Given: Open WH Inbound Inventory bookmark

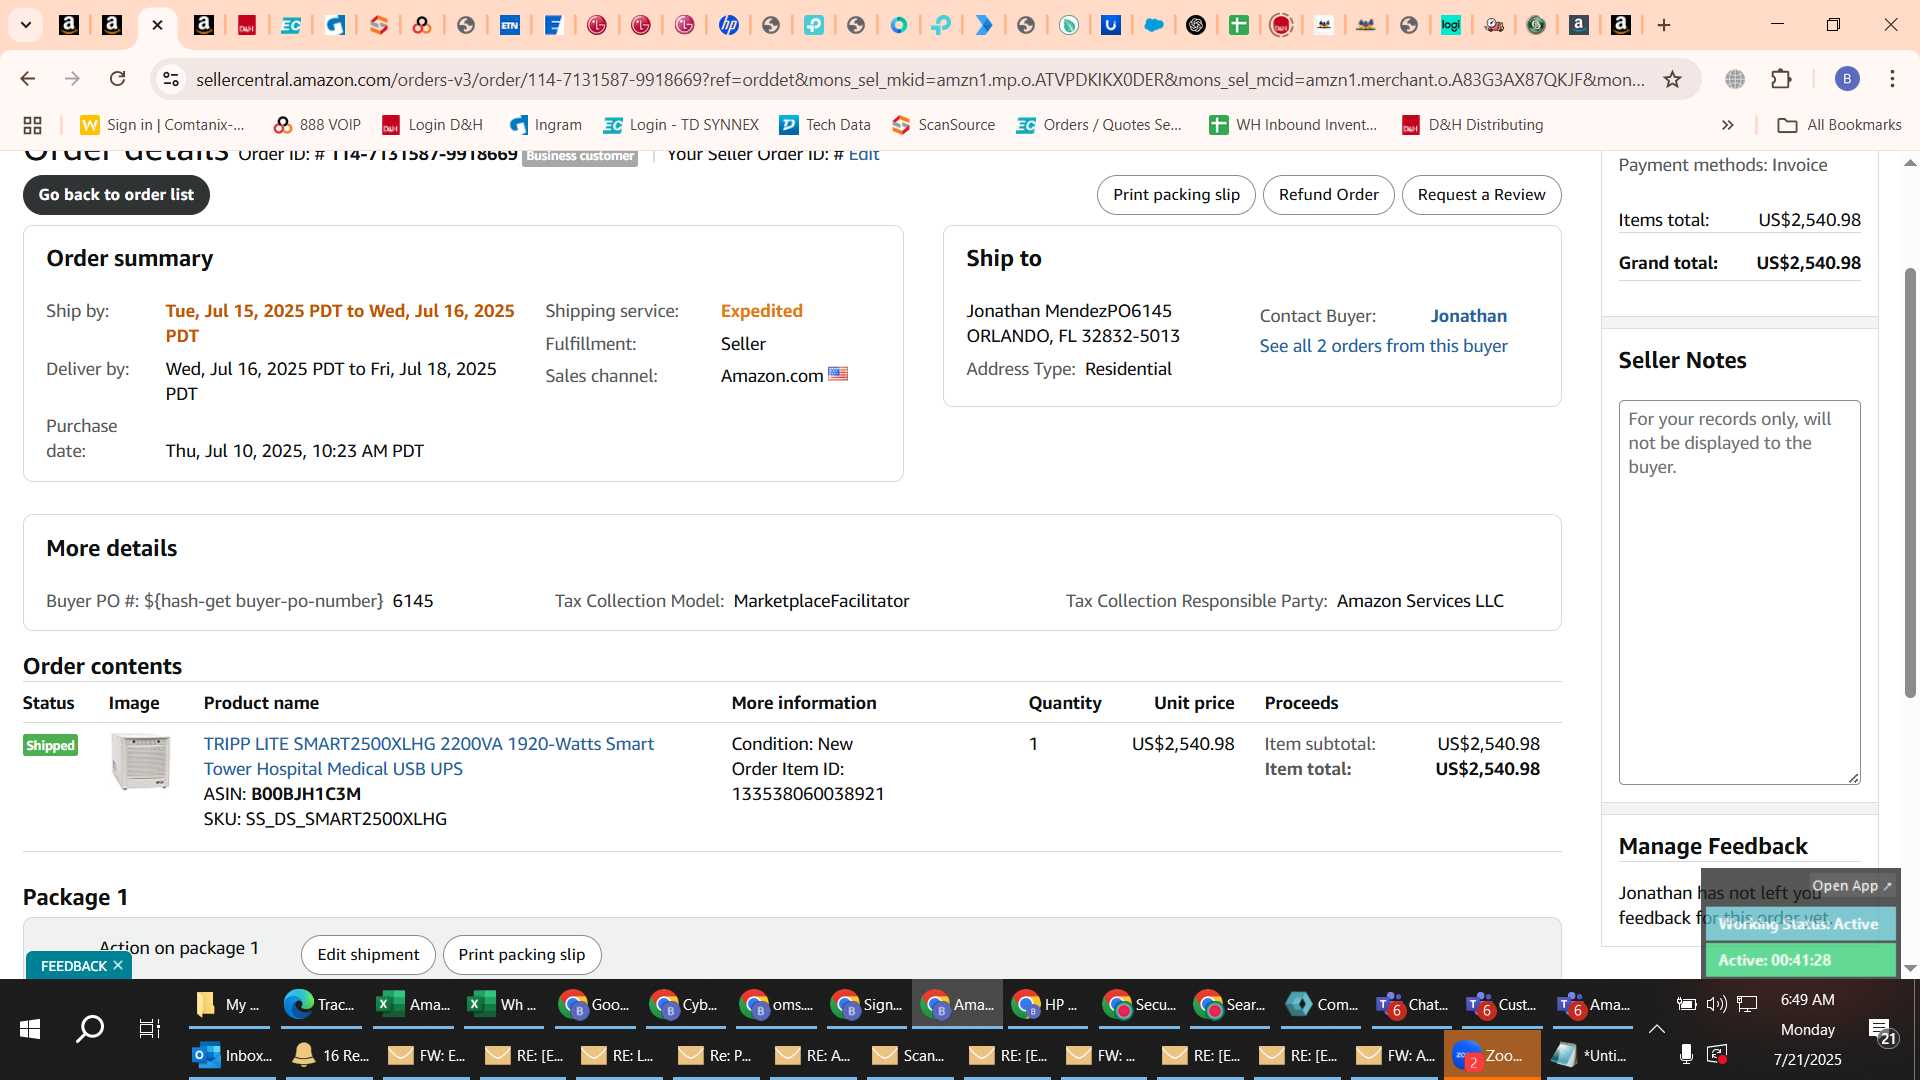Looking at the screenshot, I should click(1293, 125).
